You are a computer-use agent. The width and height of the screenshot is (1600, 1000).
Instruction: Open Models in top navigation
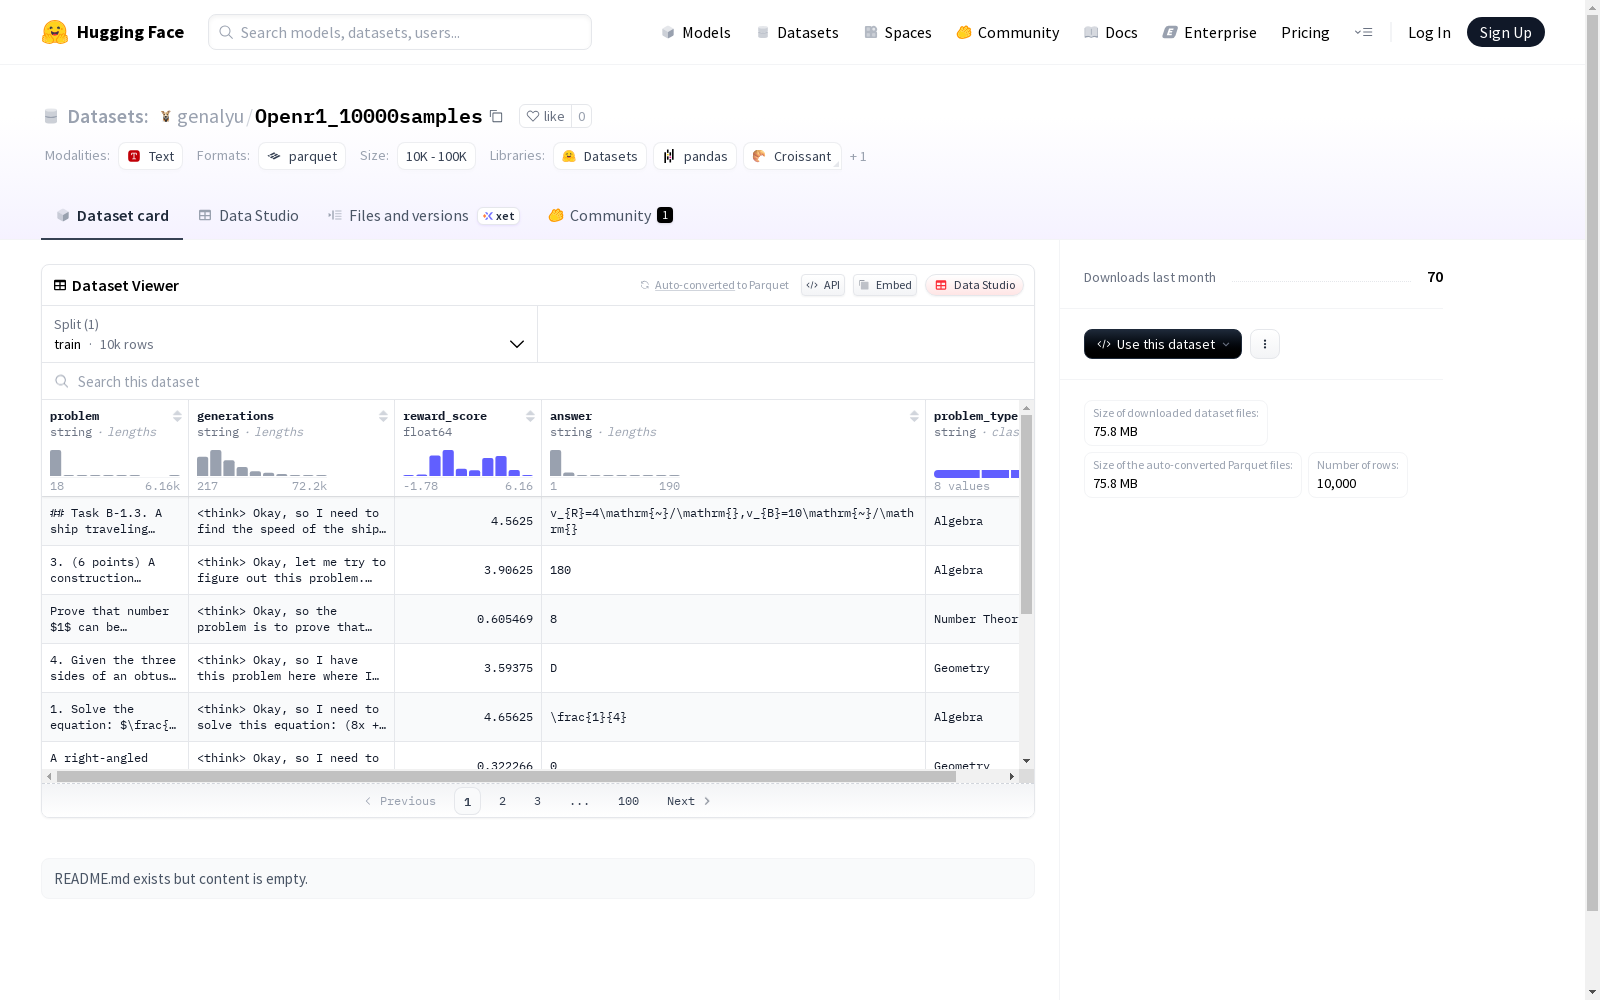(x=696, y=32)
